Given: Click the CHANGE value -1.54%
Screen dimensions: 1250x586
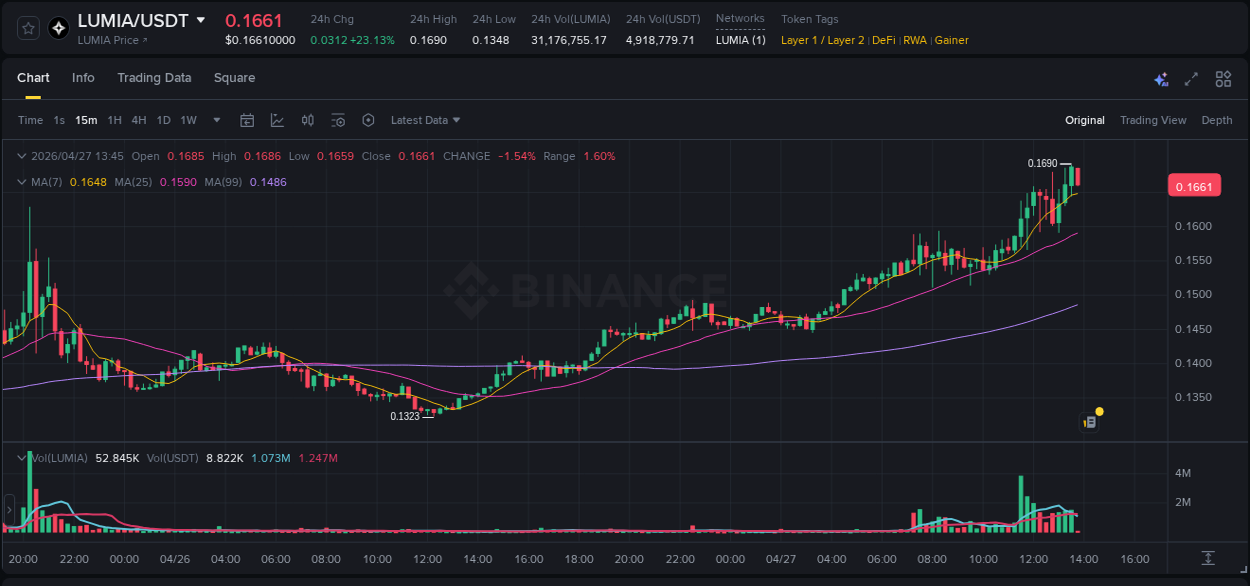Looking at the screenshot, I should pyautogui.click(x=517, y=156).
